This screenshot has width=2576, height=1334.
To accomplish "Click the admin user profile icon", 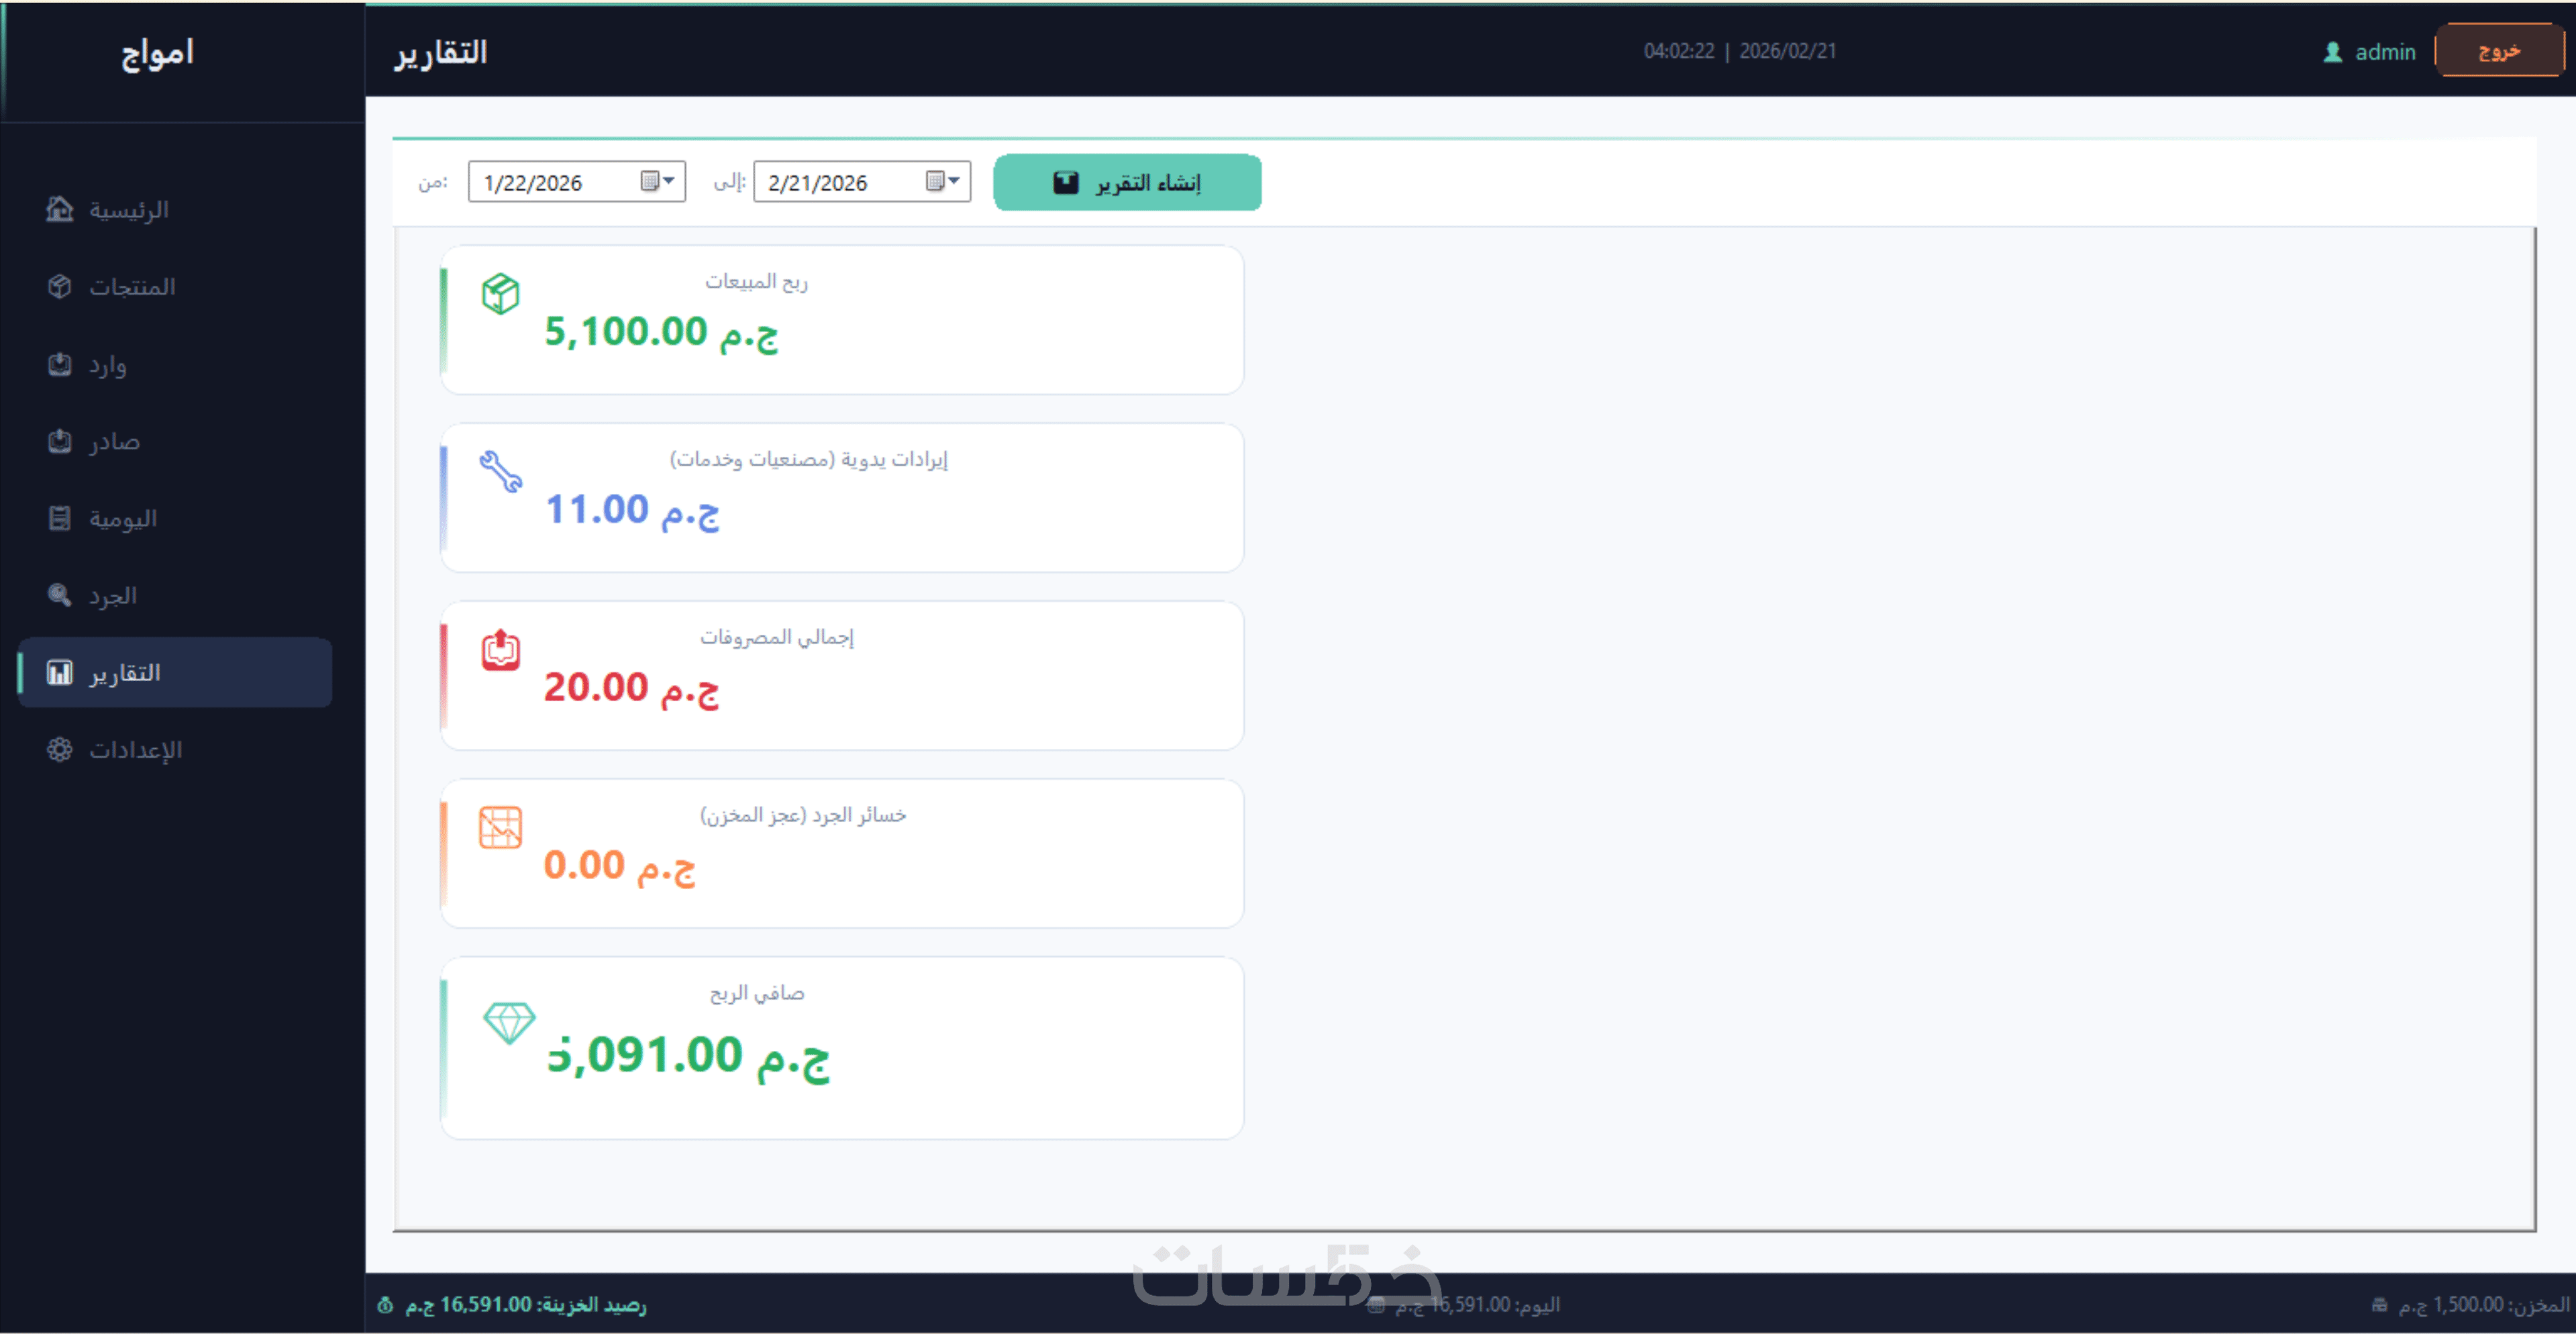I will [2332, 52].
